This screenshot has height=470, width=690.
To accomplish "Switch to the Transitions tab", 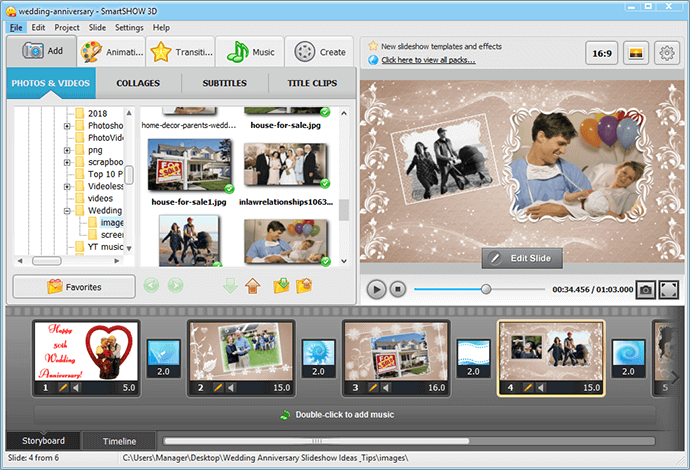I will coord(181,52).
